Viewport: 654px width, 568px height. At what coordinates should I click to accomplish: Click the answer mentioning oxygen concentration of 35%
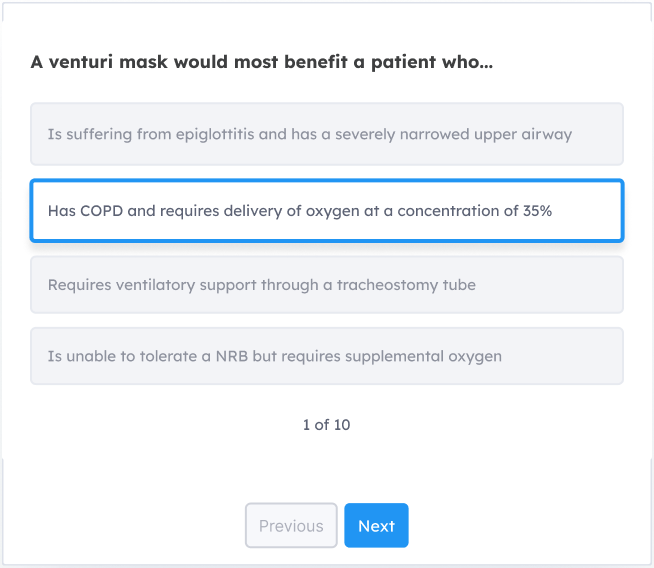[x=326, y=211]
